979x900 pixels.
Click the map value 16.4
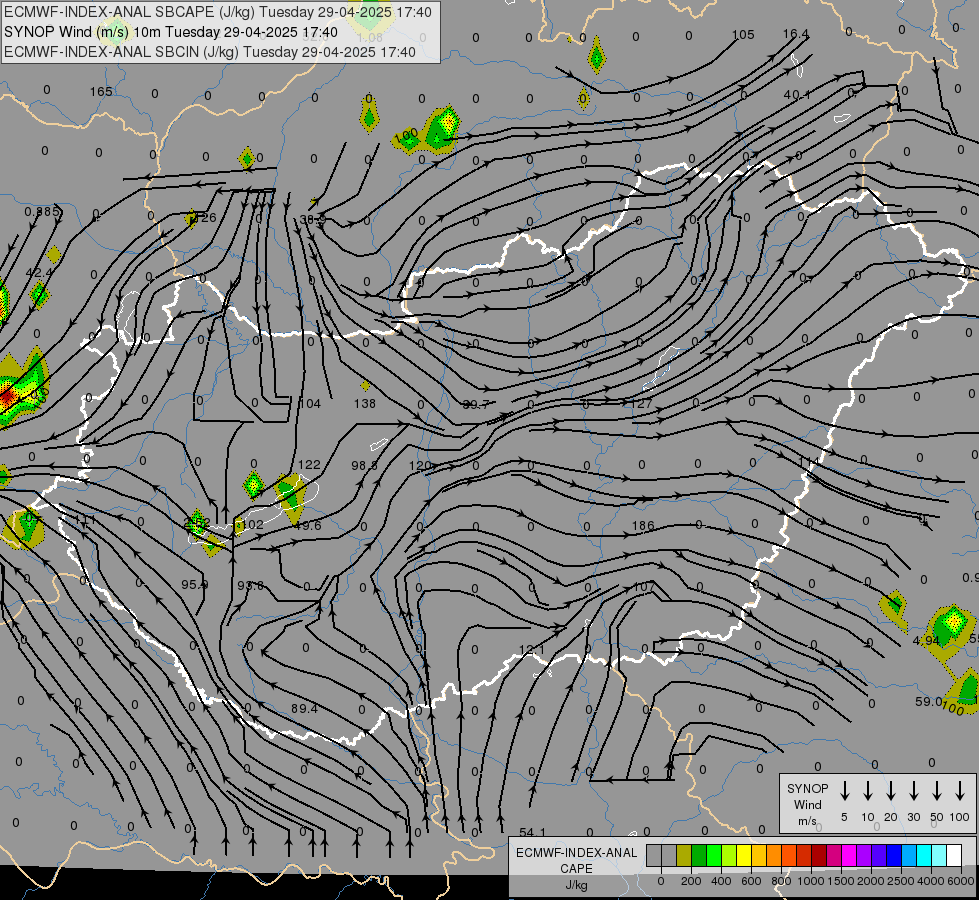pyautogui.click(x=796, y=34)
